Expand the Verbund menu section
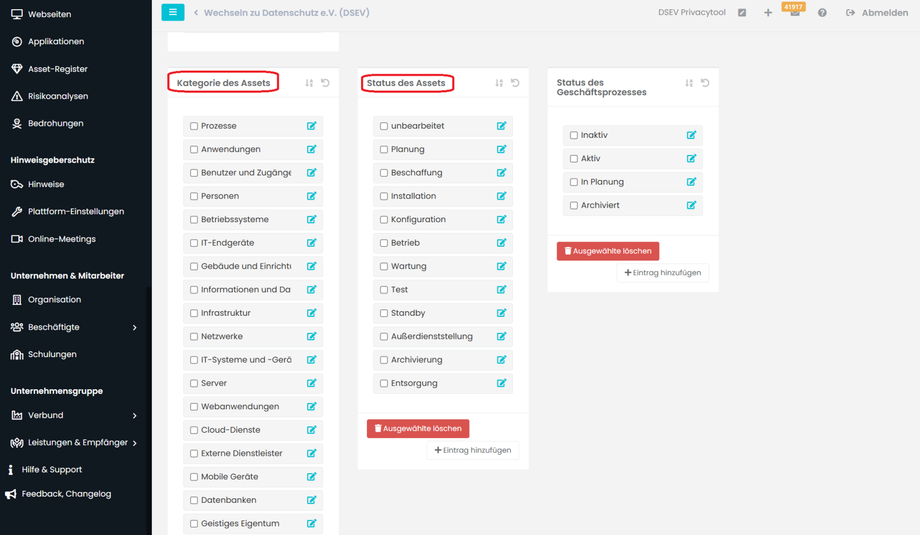The image size is (920, 535). pos(134,415)
